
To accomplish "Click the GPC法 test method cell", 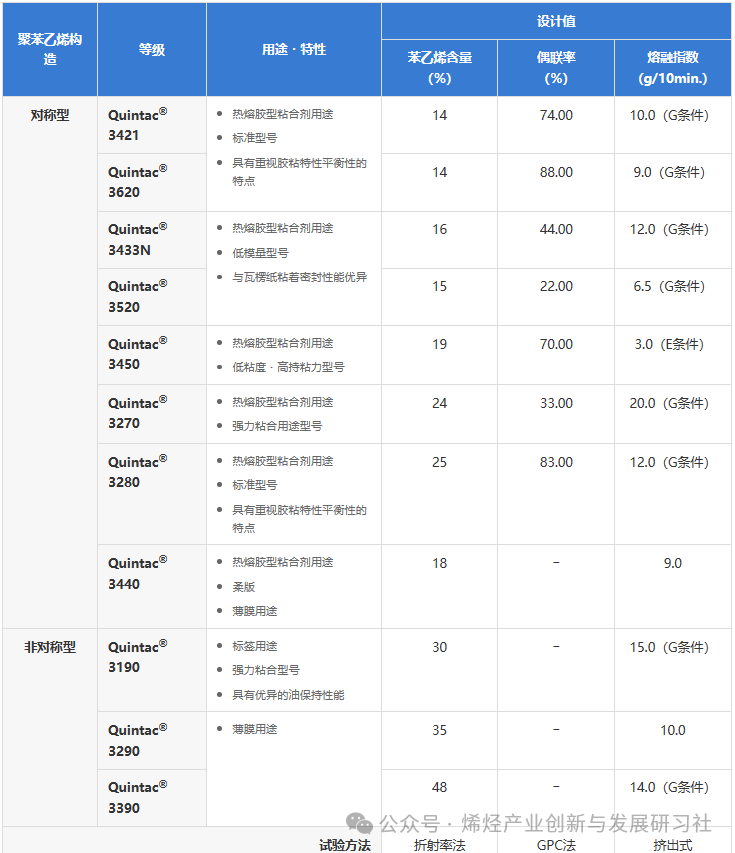I will pyautogui.click(x=556, y=845).
